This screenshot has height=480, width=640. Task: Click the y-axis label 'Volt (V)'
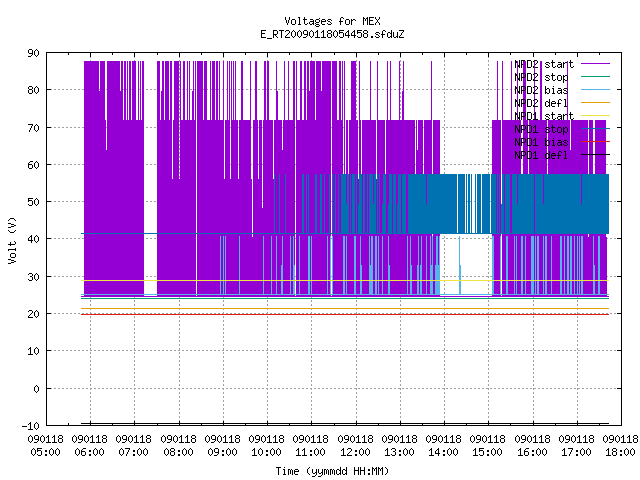tap(12, 240)
